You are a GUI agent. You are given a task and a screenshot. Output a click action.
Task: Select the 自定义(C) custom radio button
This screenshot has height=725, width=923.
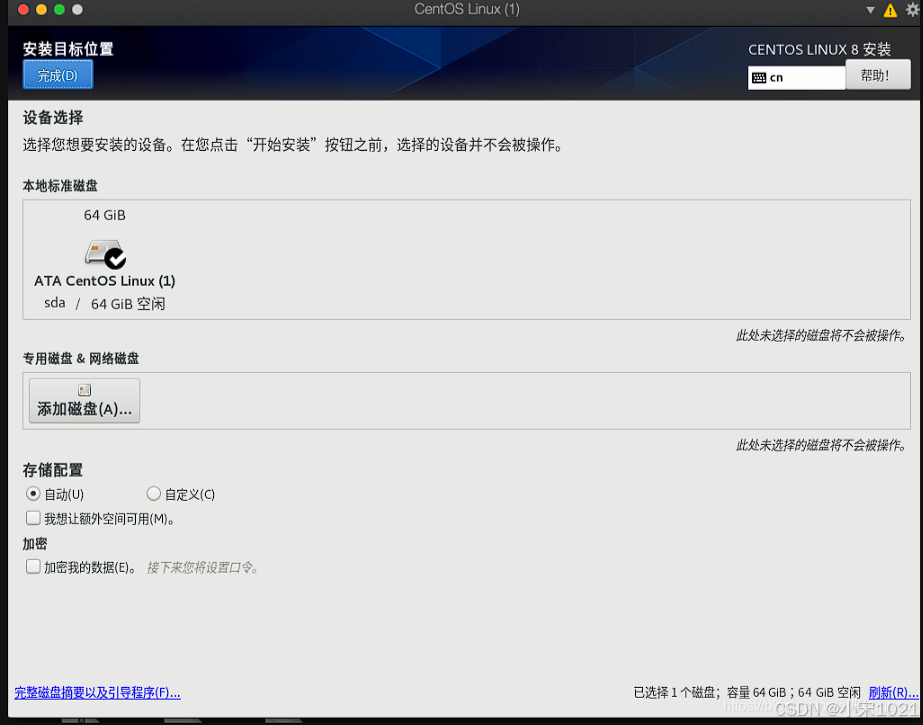(153, 493)
